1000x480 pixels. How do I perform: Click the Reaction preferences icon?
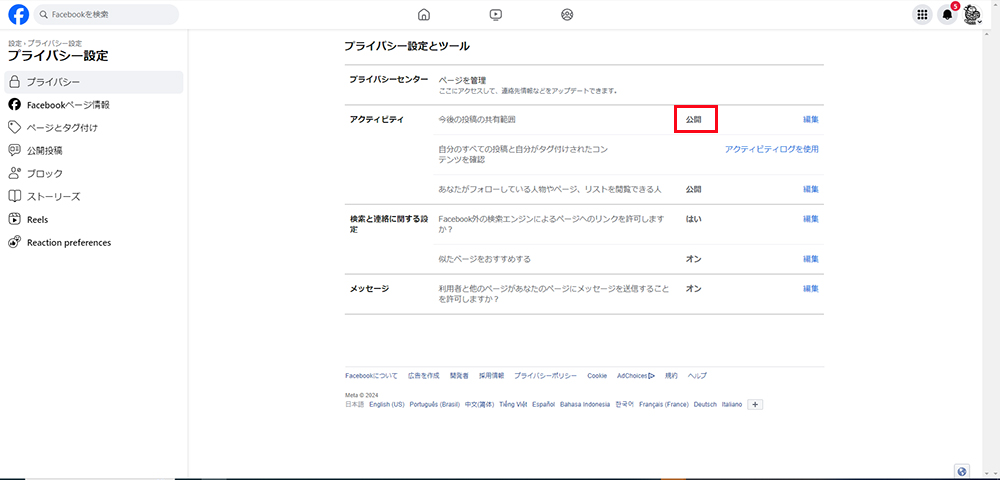click(15, 242)
